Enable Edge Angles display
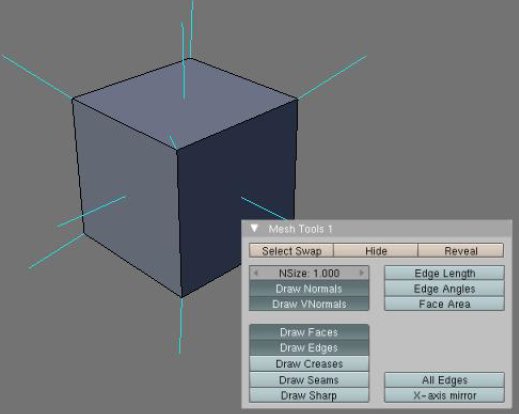 (444, 288)
